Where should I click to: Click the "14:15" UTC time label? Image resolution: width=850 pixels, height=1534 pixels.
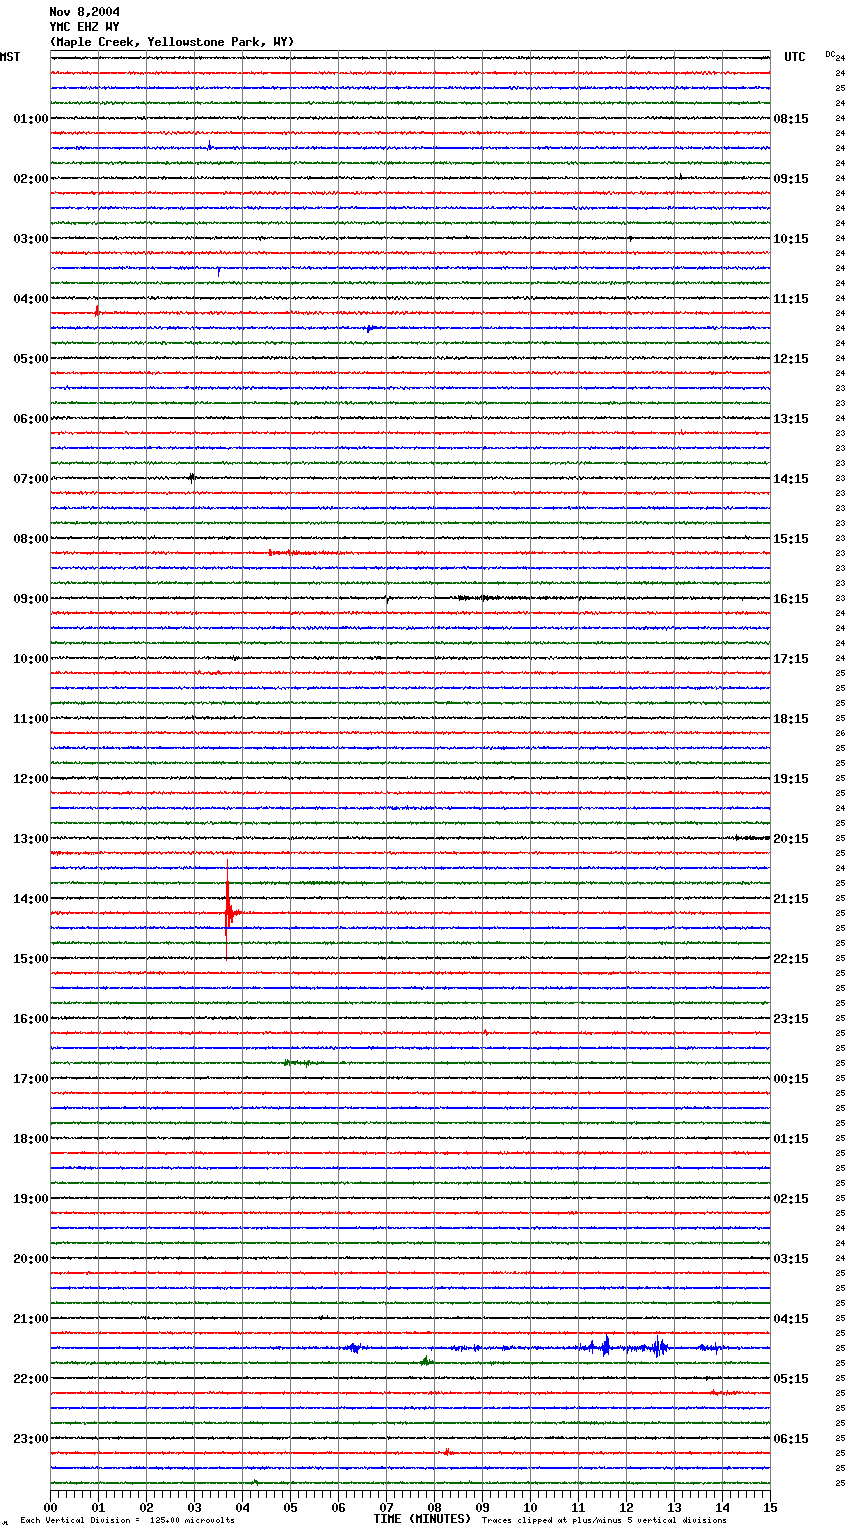pyautogui.click(x=791, y=479)
